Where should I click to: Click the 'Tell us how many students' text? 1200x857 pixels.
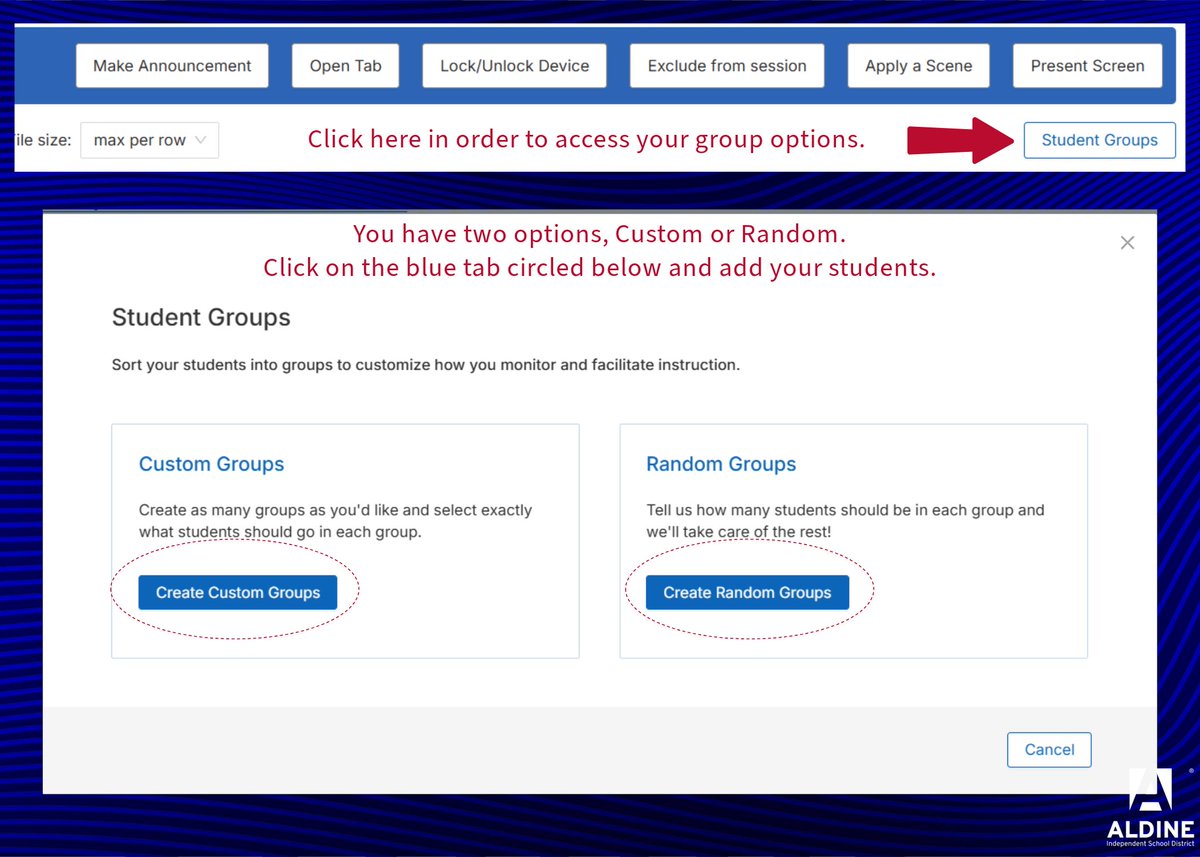(845, 521)
